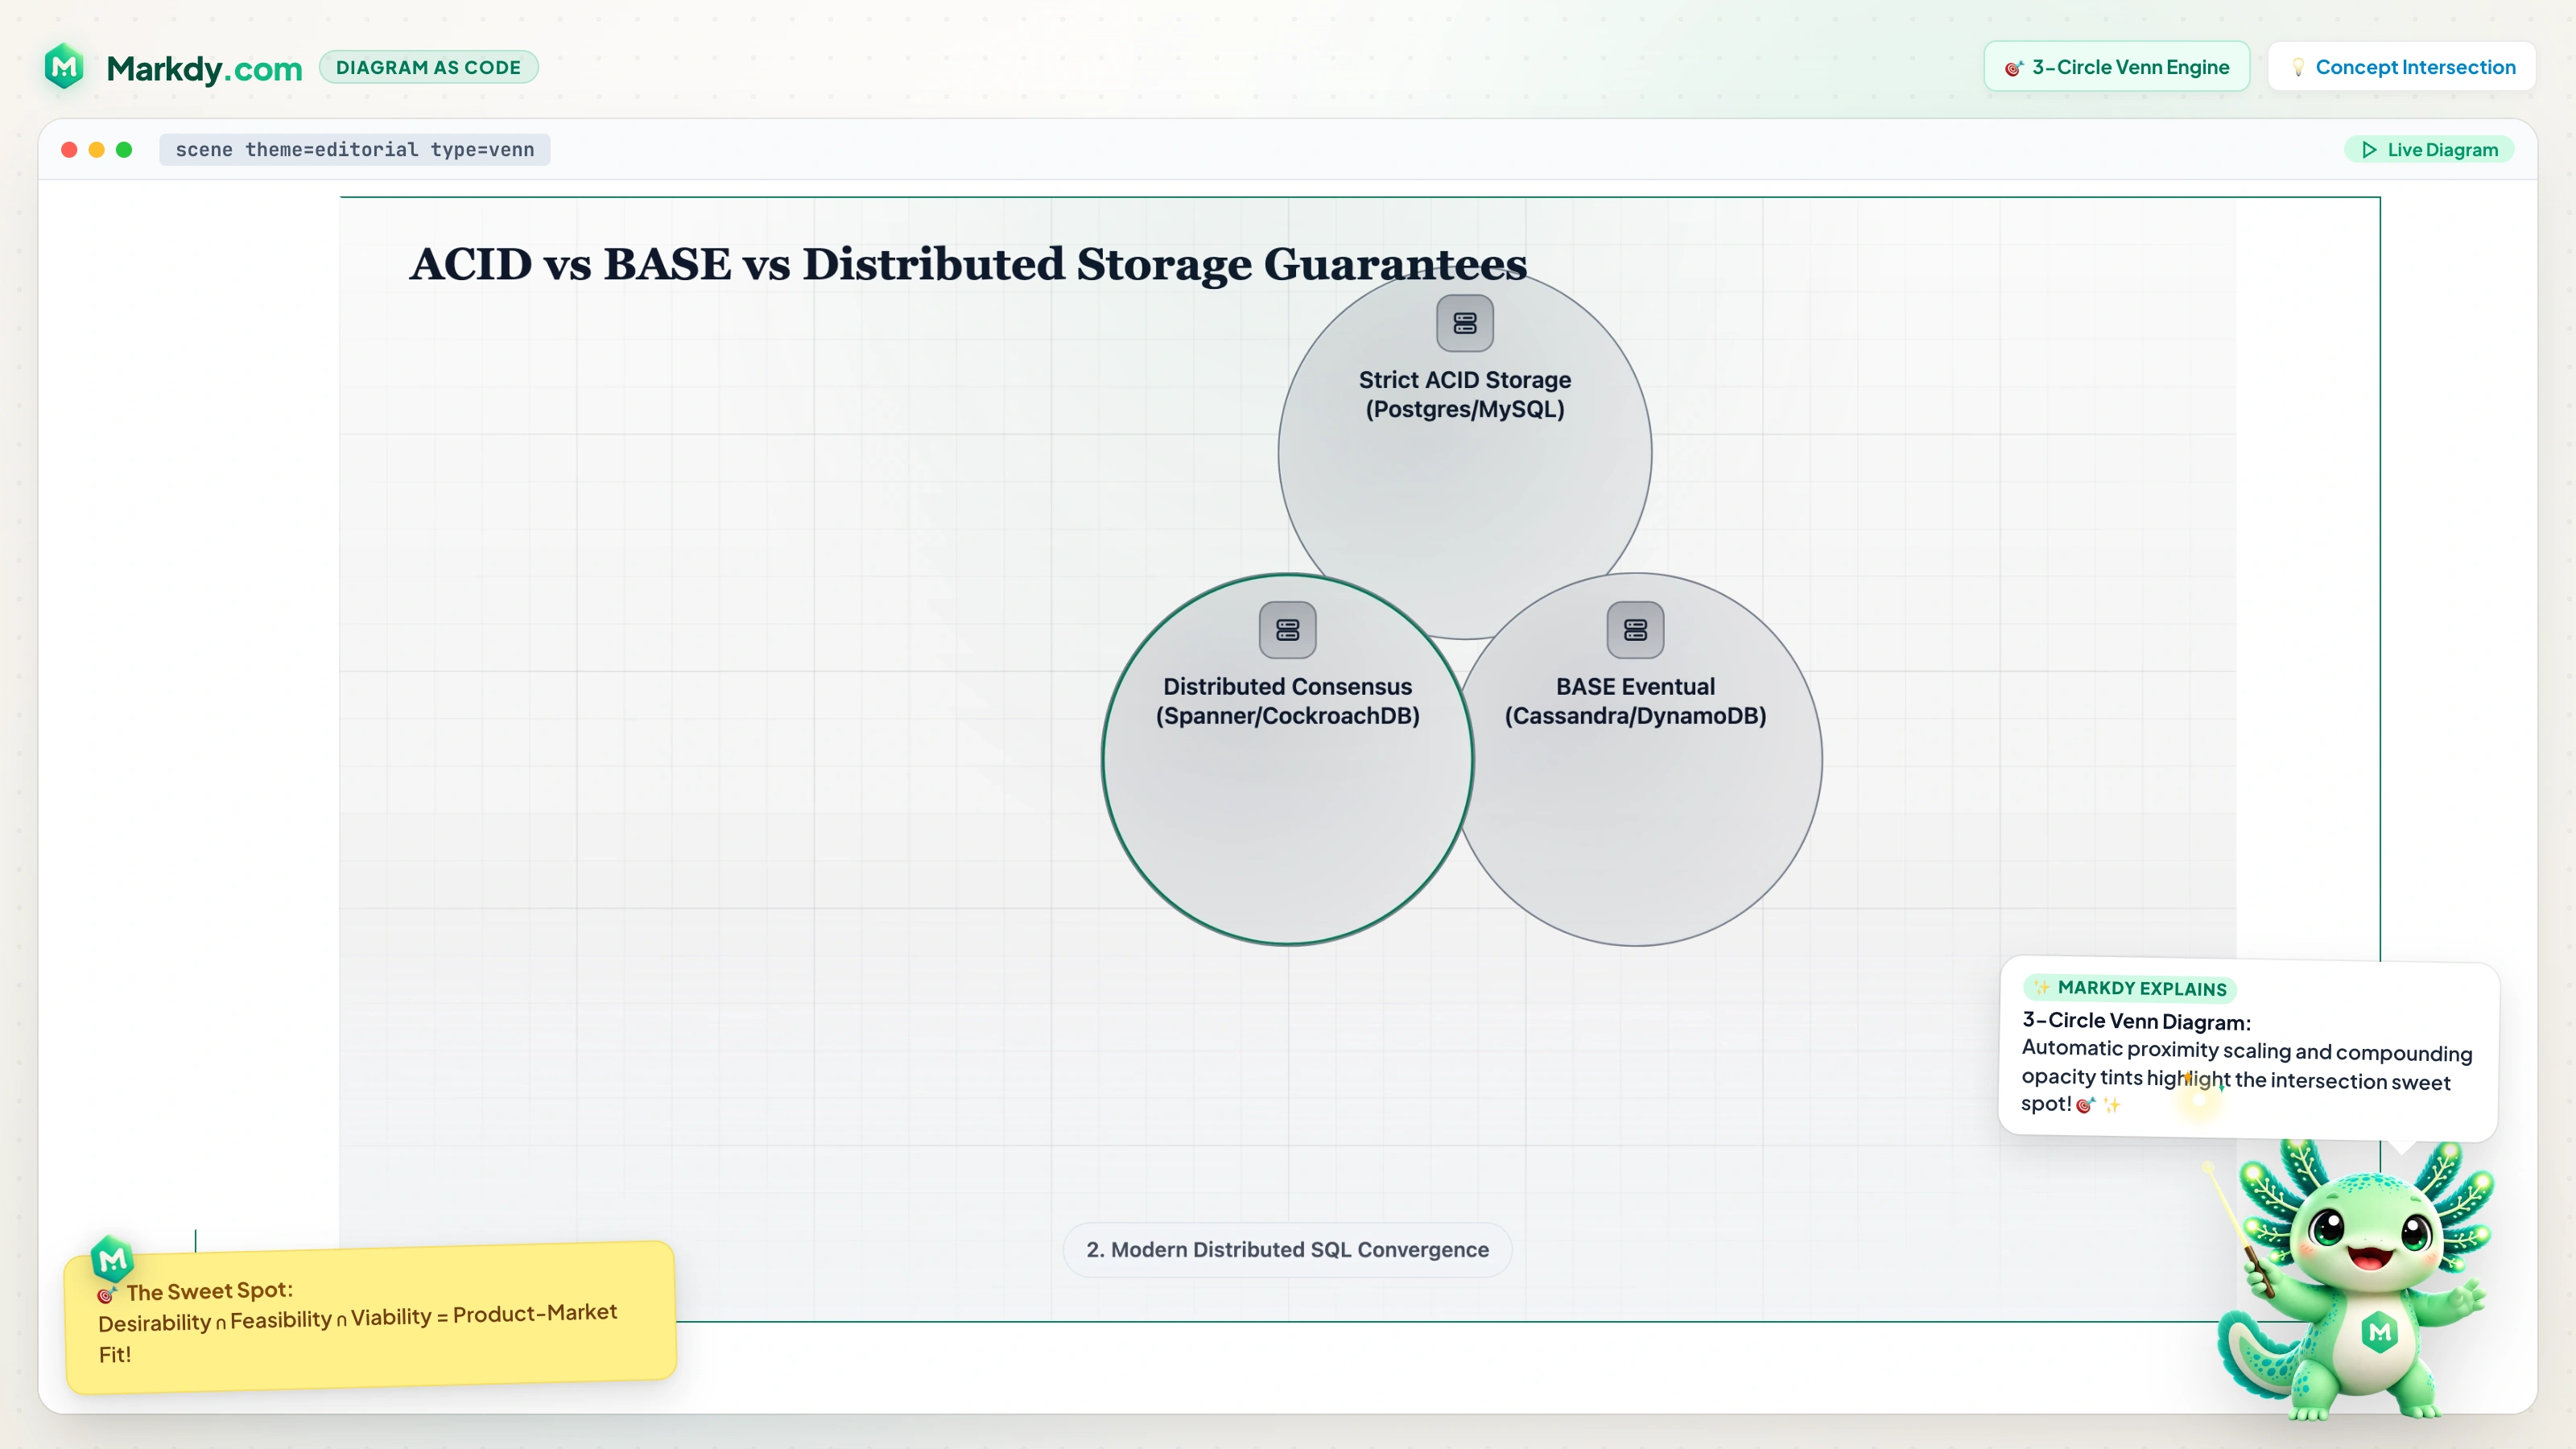
Task: Select the Concept Intersection tab
Action: tap(2402, 67)
